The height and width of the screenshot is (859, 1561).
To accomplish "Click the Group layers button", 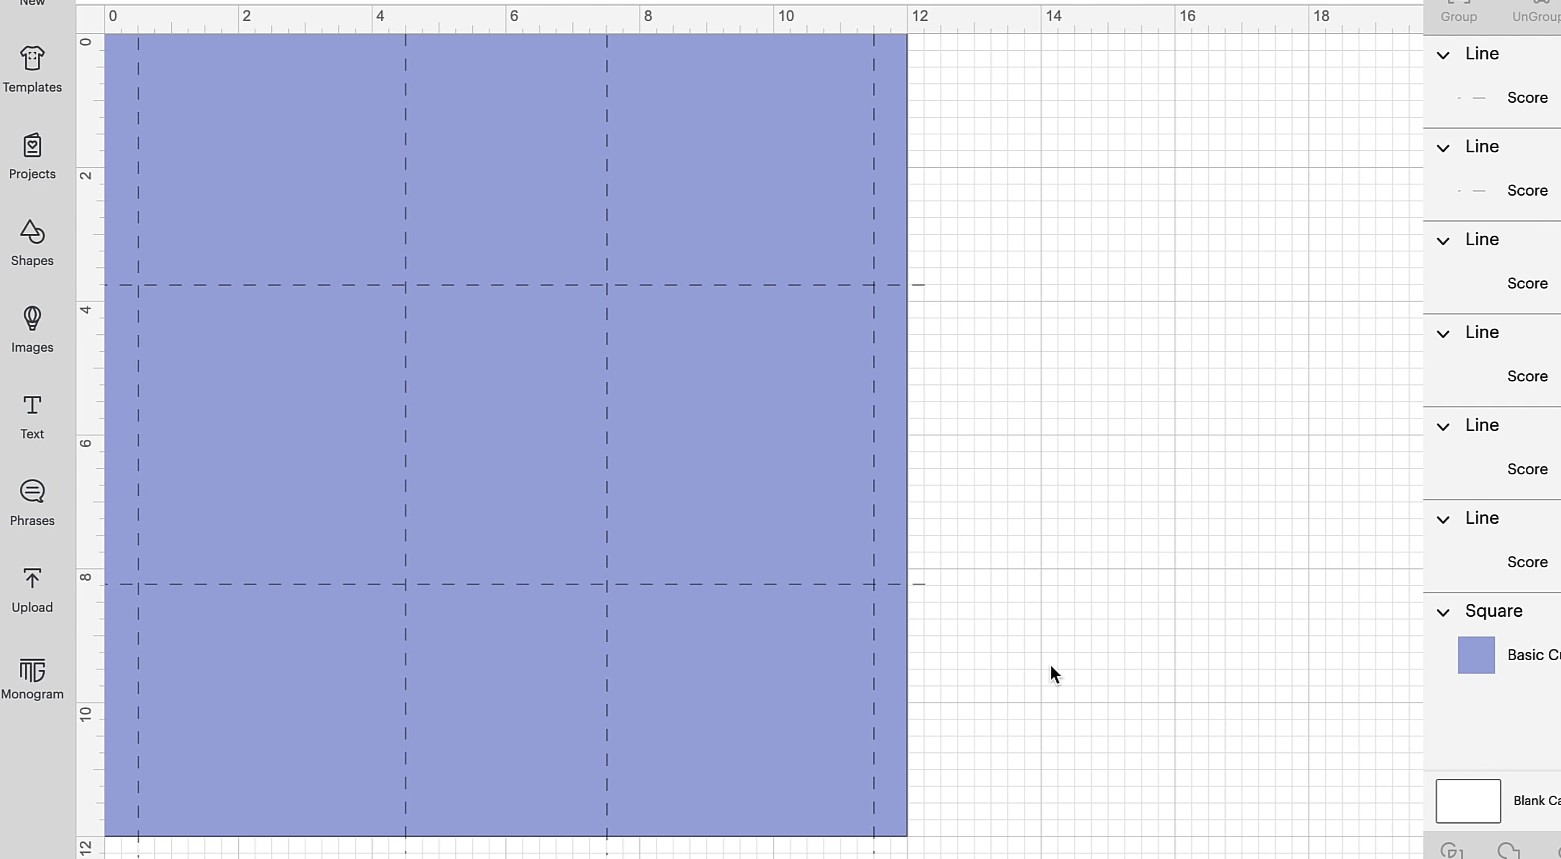I will point(1458,12).
